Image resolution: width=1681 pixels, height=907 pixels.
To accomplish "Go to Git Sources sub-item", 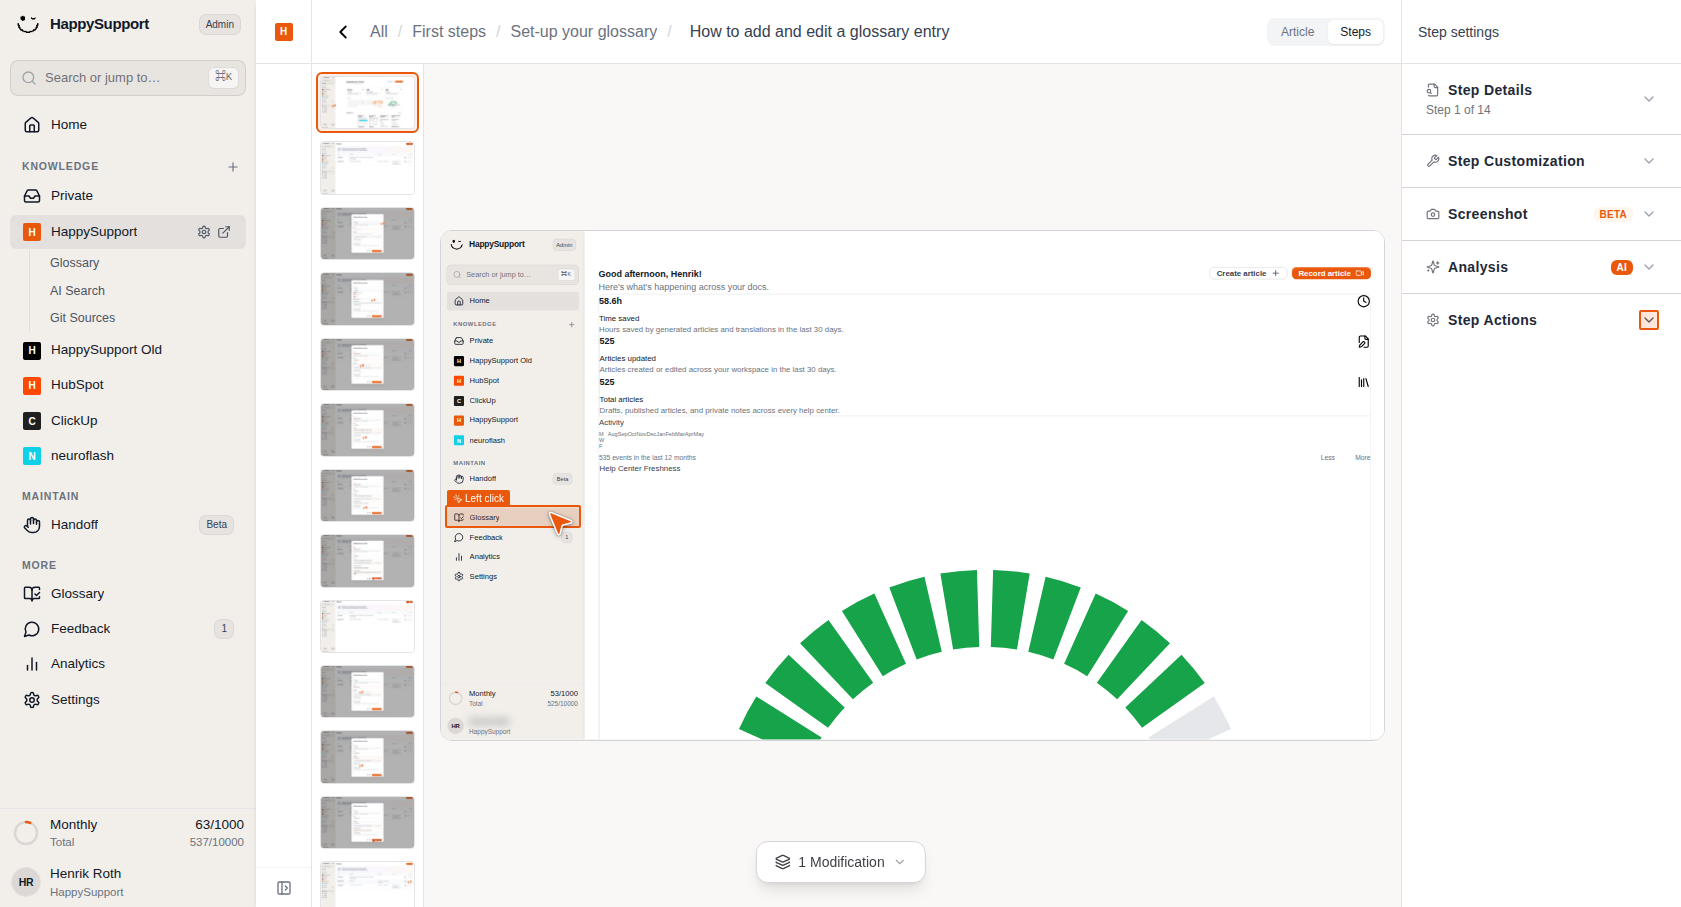I will pyautogui.click(x=82, y=318).
